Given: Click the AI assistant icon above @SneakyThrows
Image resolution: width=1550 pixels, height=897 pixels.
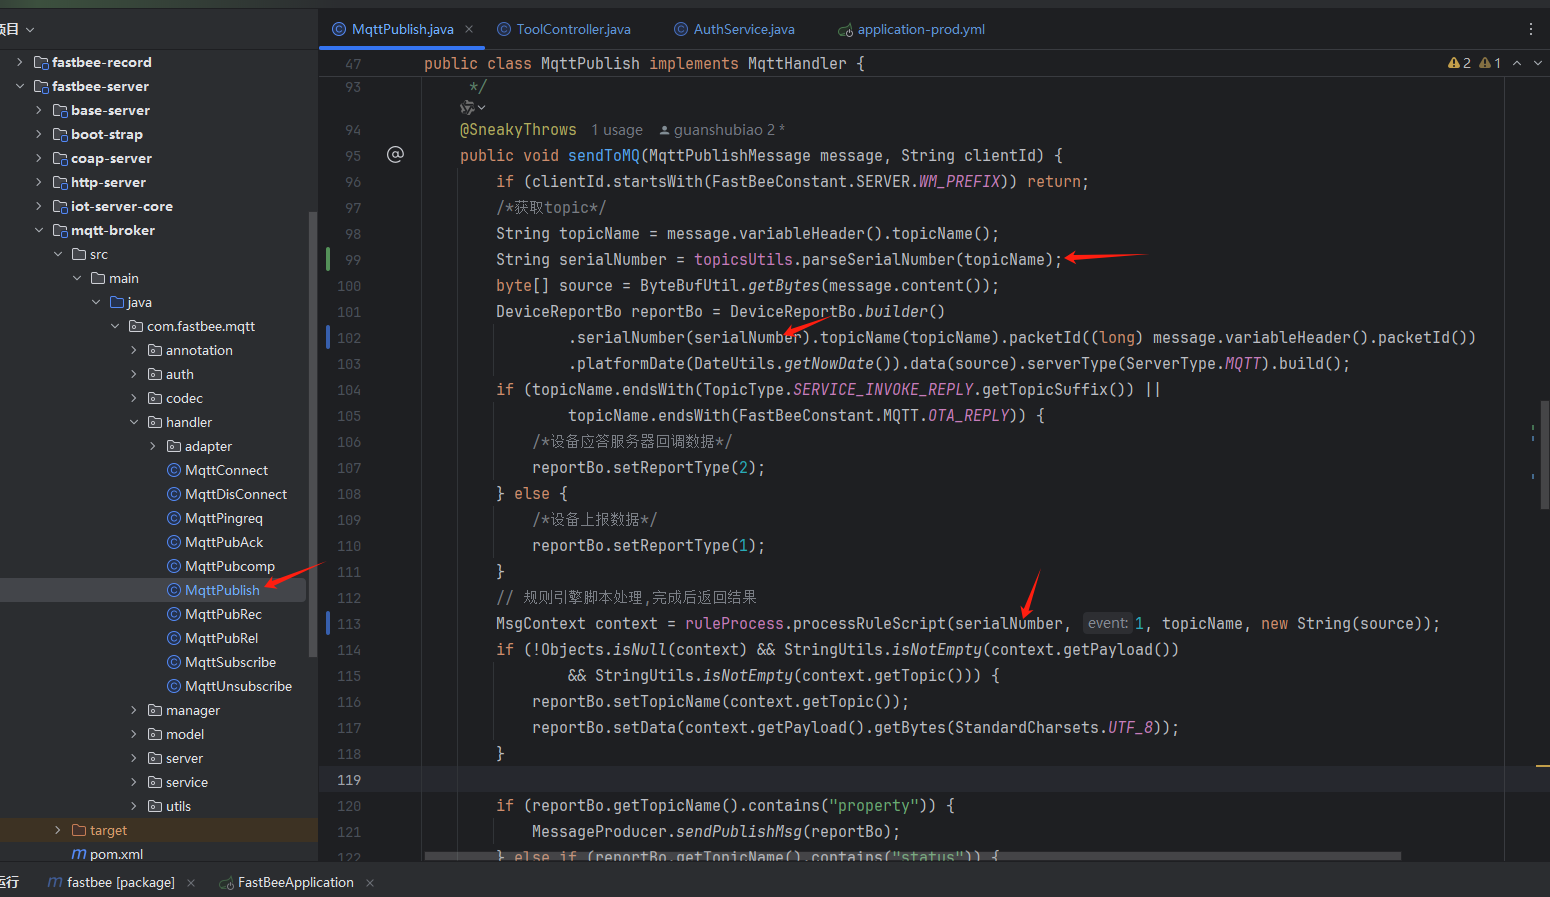Looking at the screenshot, I should click(x=472, y=107).
